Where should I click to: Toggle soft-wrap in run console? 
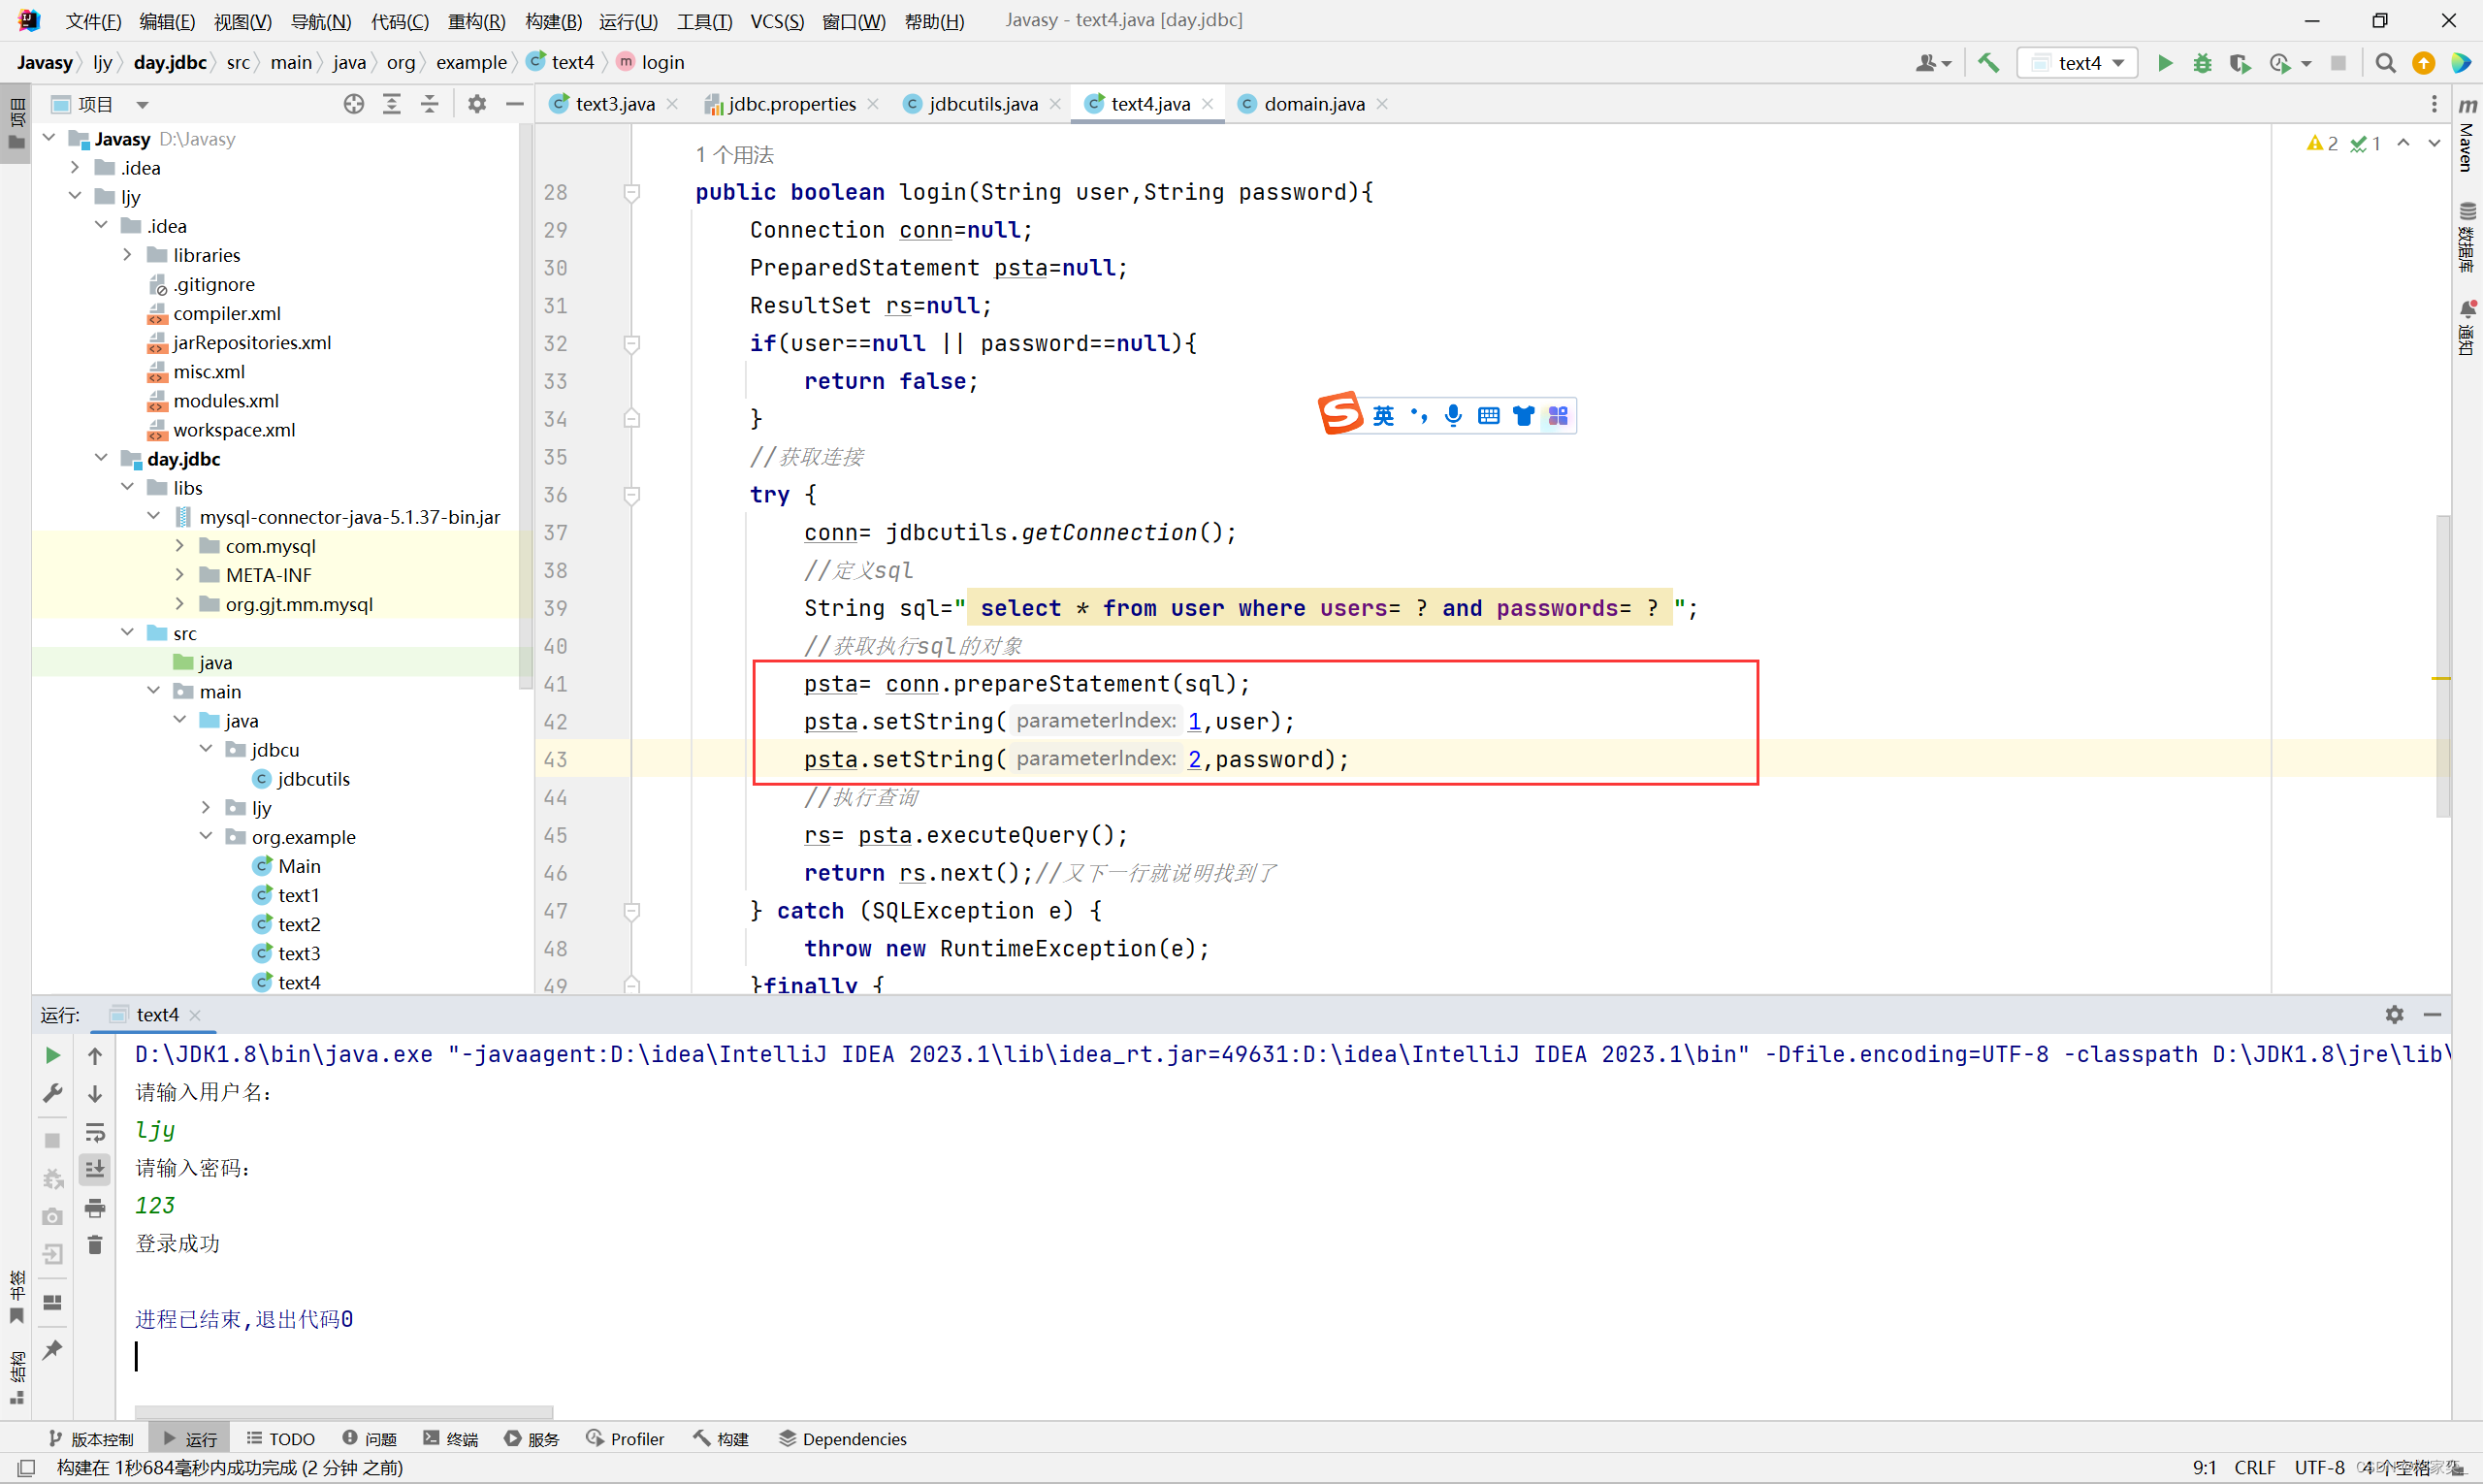click(95, 1131)
